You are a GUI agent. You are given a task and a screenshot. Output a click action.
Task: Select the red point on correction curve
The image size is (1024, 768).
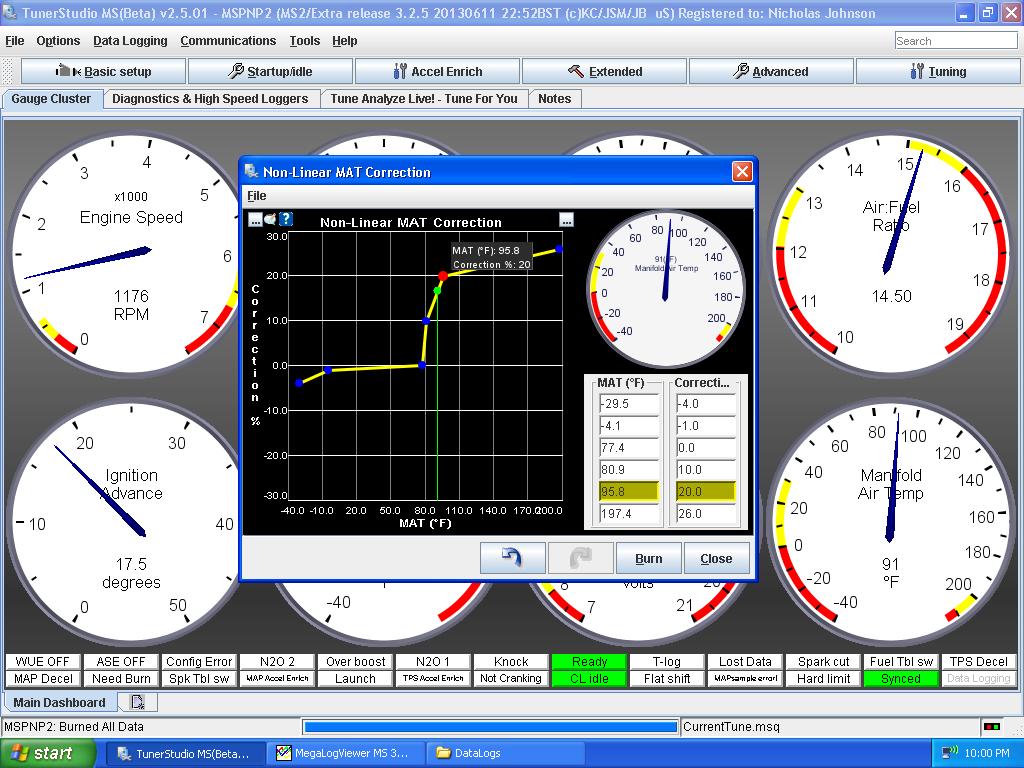point(443,276)
